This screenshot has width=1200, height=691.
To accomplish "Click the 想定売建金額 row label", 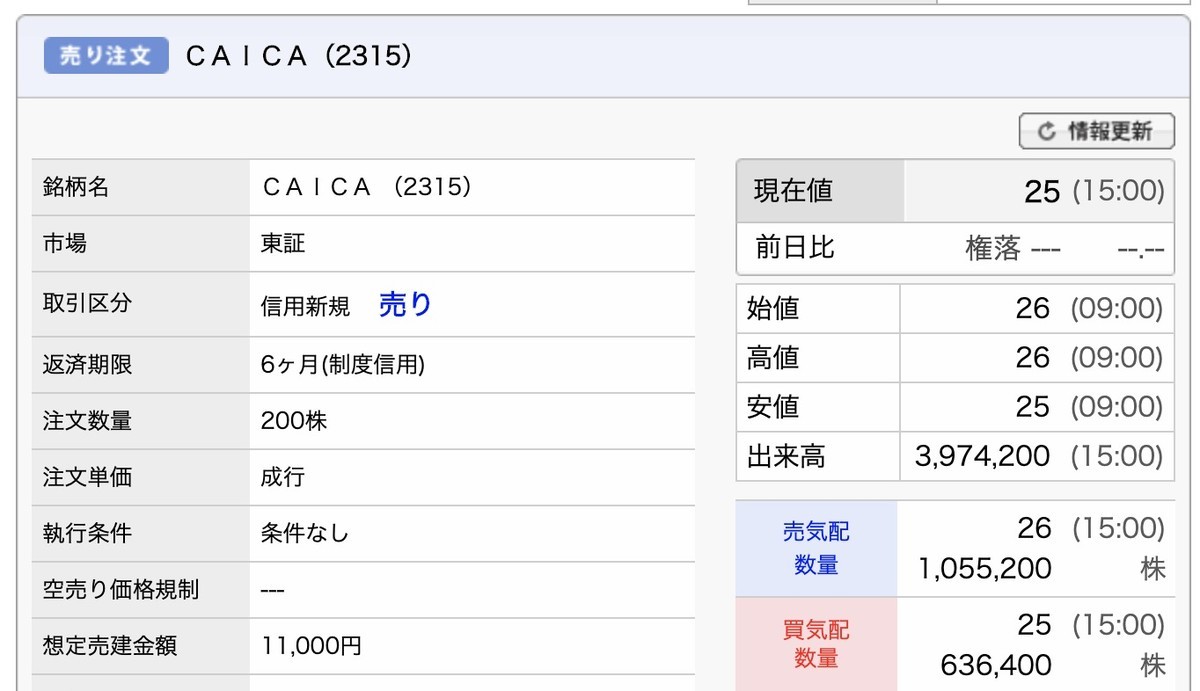I will tap(109, 645).
